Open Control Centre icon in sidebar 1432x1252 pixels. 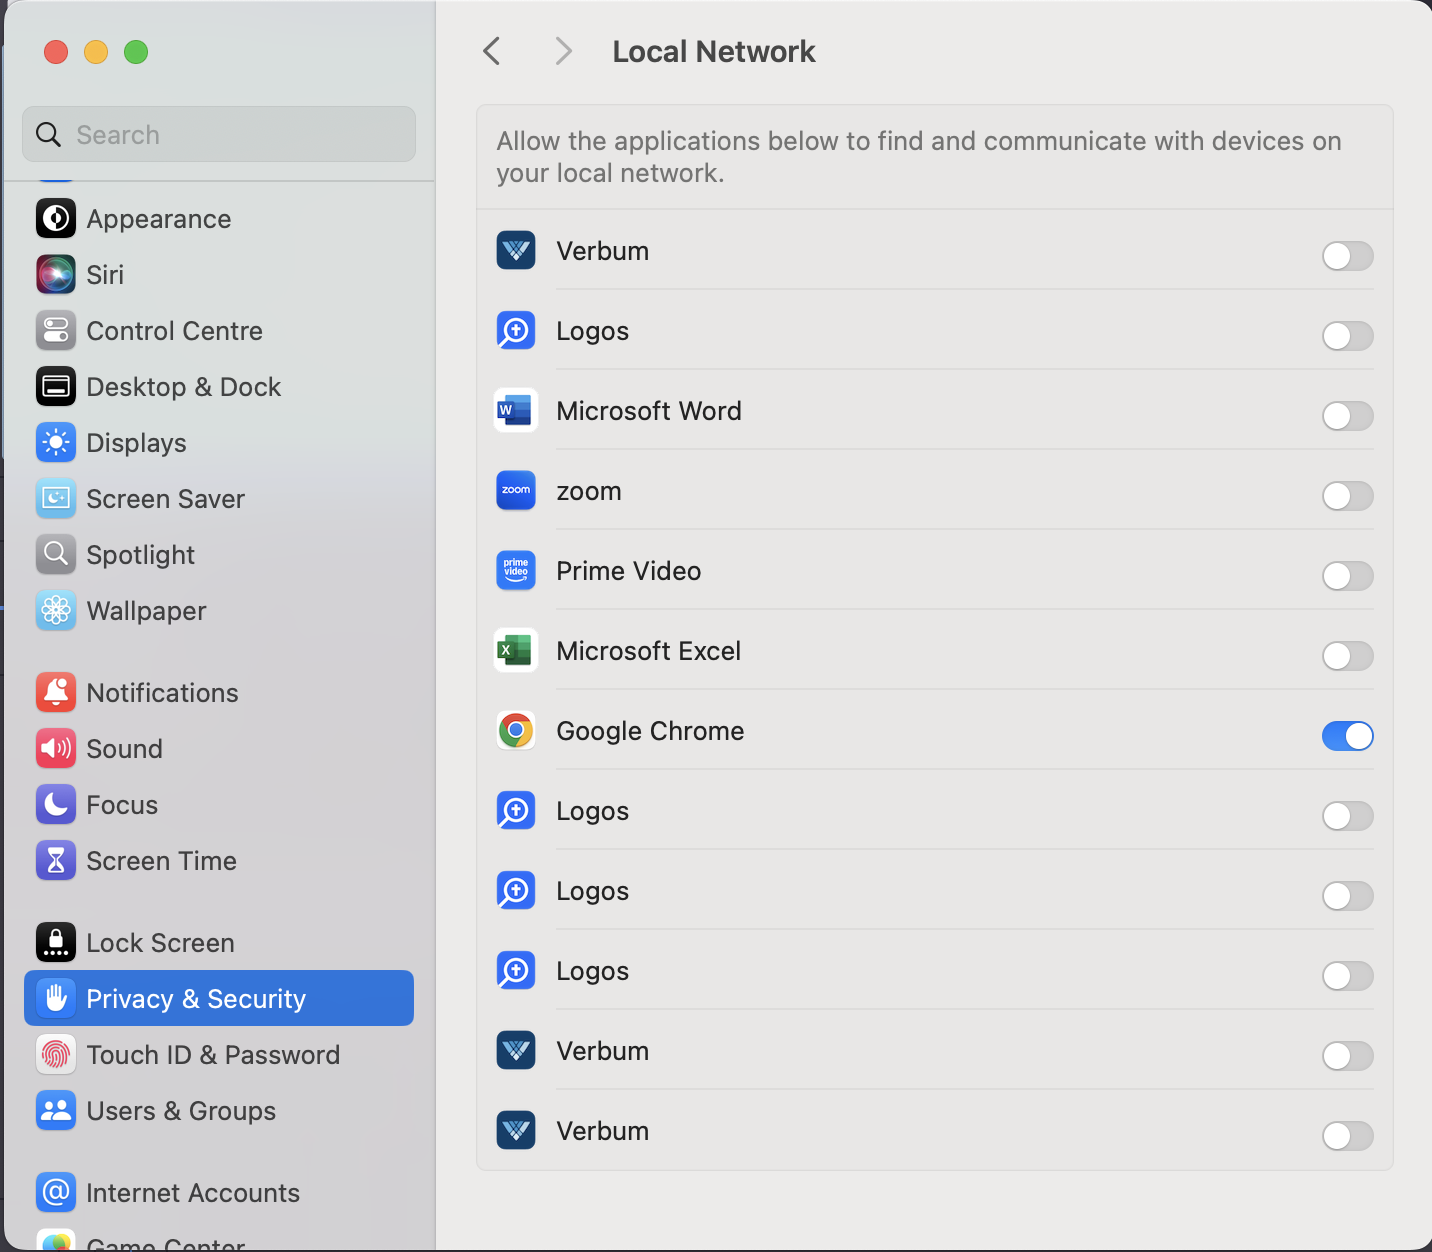[x=56, y=330]
